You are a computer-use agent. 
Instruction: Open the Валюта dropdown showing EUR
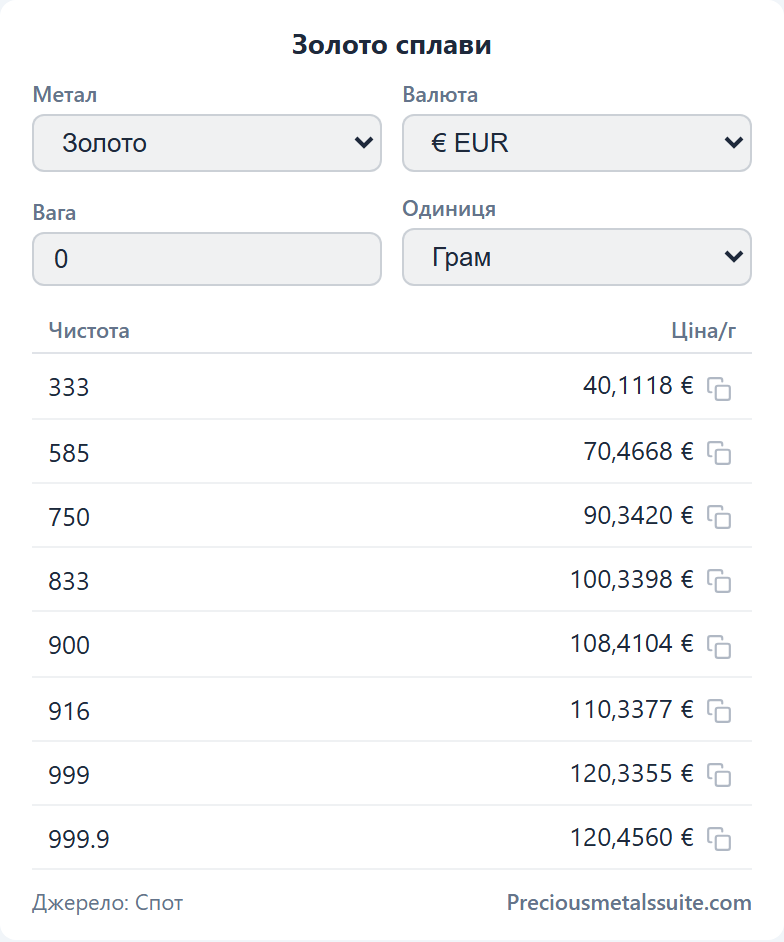click(x=577, y=143)
